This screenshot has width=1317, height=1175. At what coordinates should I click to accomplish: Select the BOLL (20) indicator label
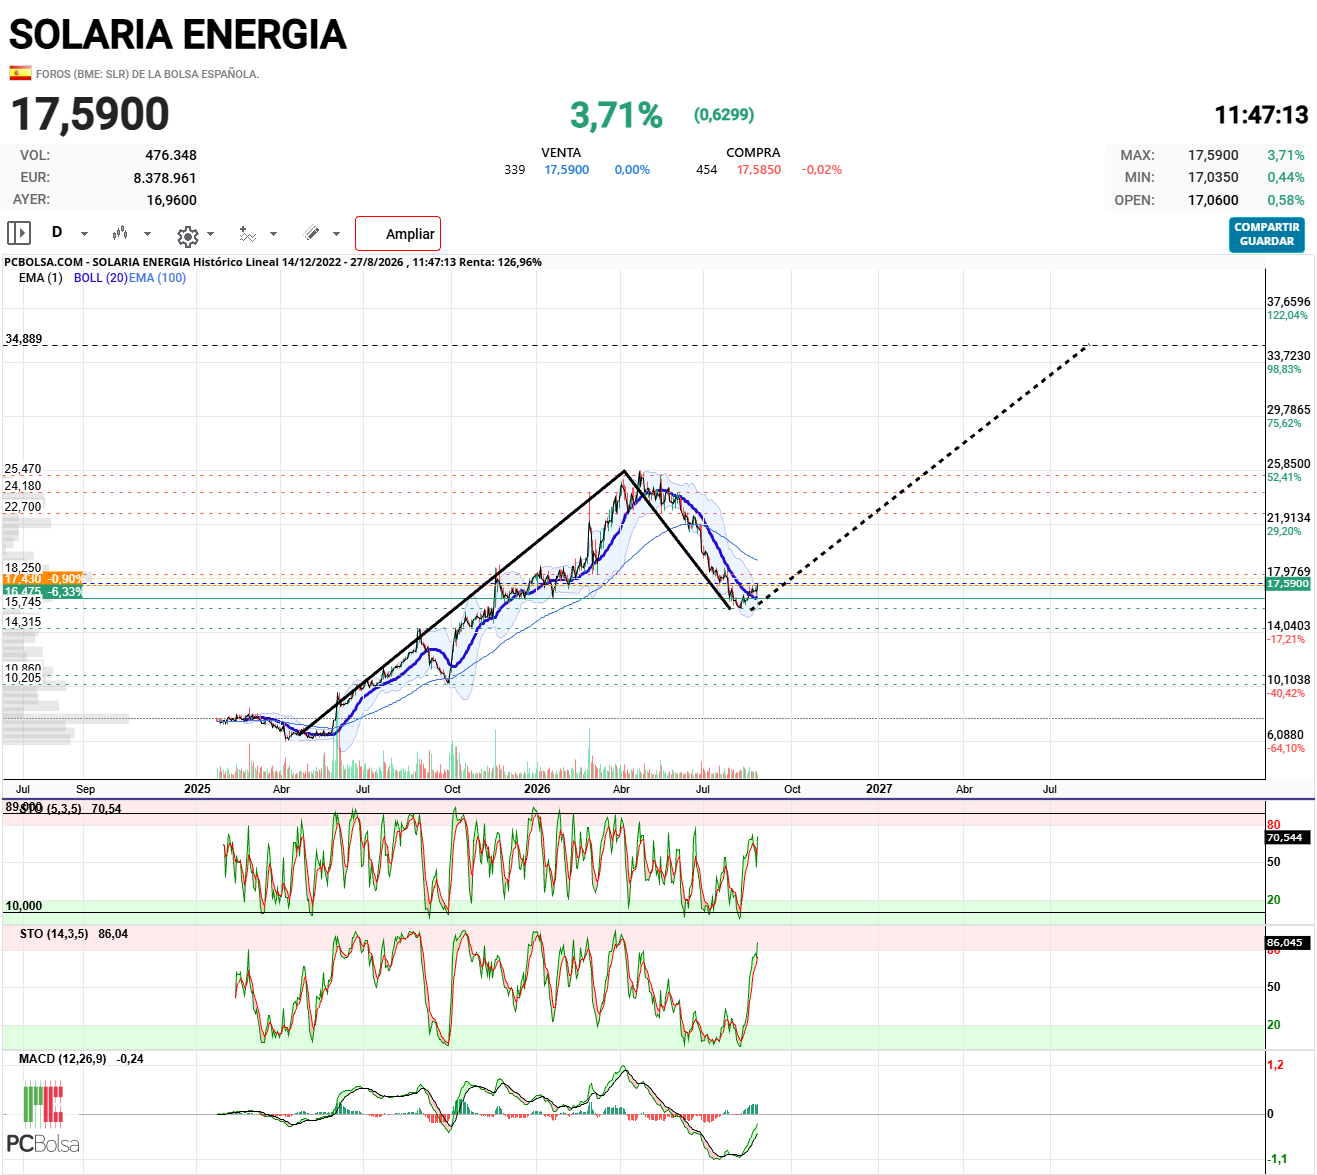(100, 278)
